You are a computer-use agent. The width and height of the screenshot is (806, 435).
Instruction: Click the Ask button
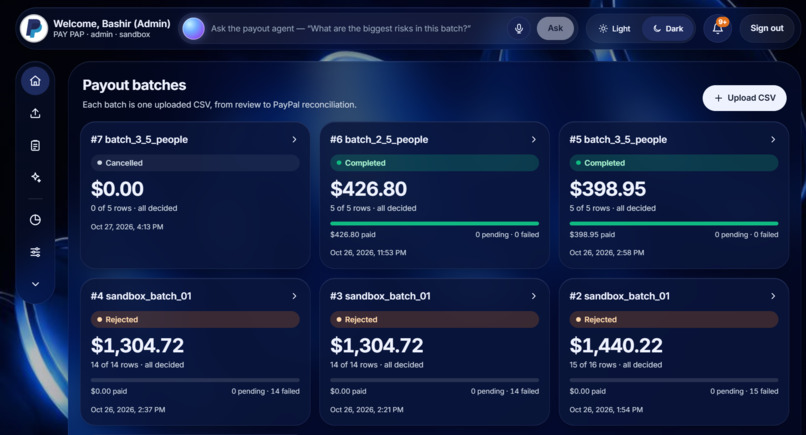pyautogui.click(x=555, y=28)
